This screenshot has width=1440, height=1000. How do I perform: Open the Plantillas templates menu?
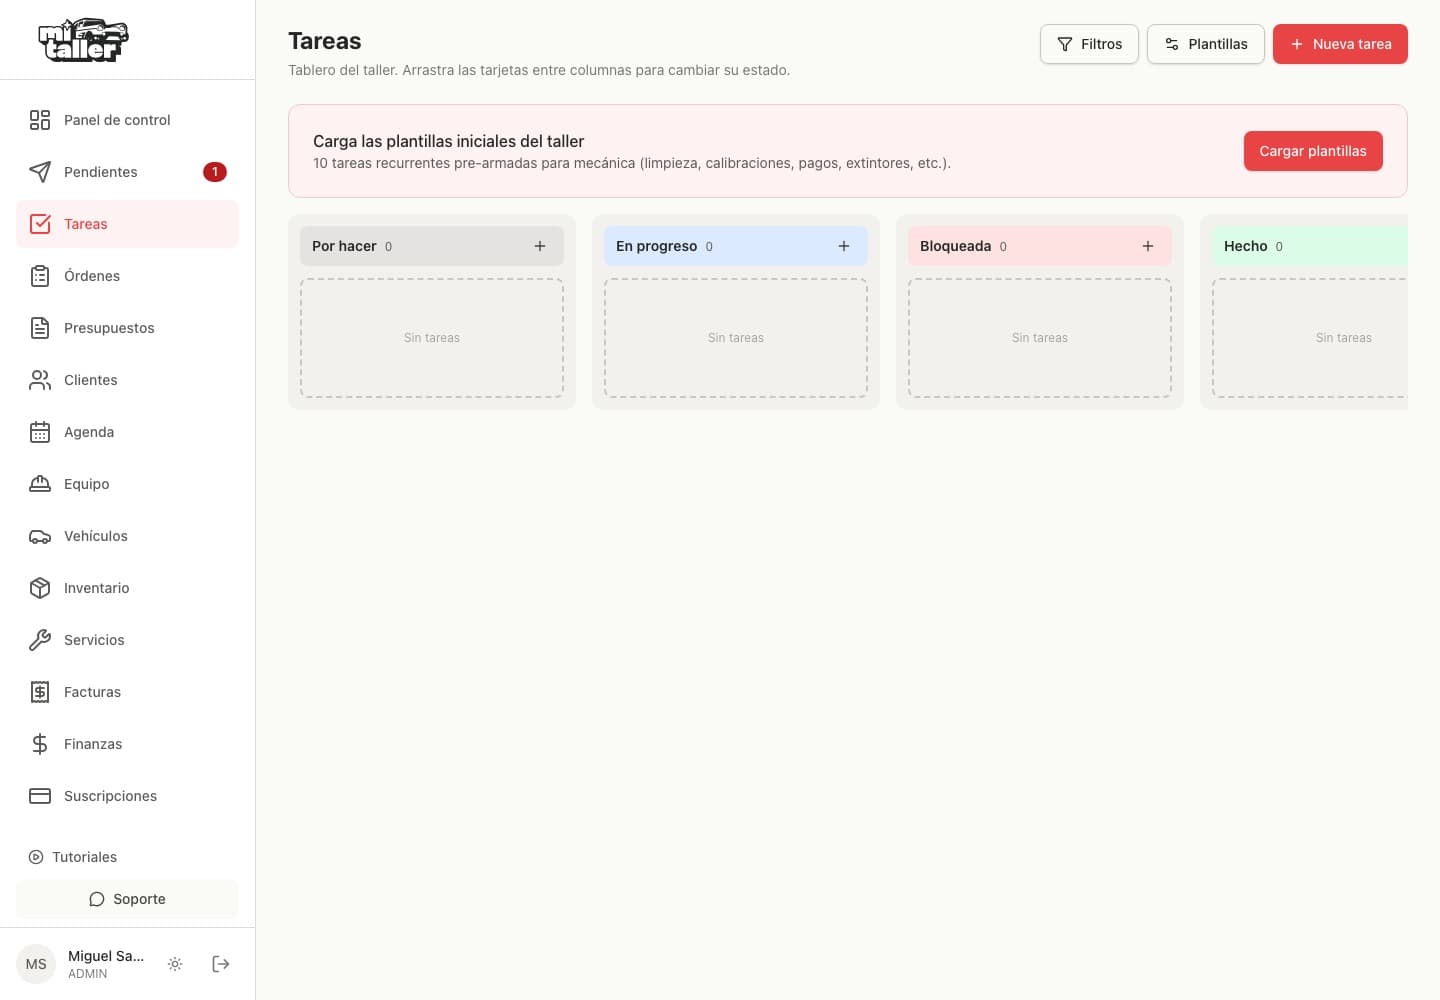pos(1206,44)
